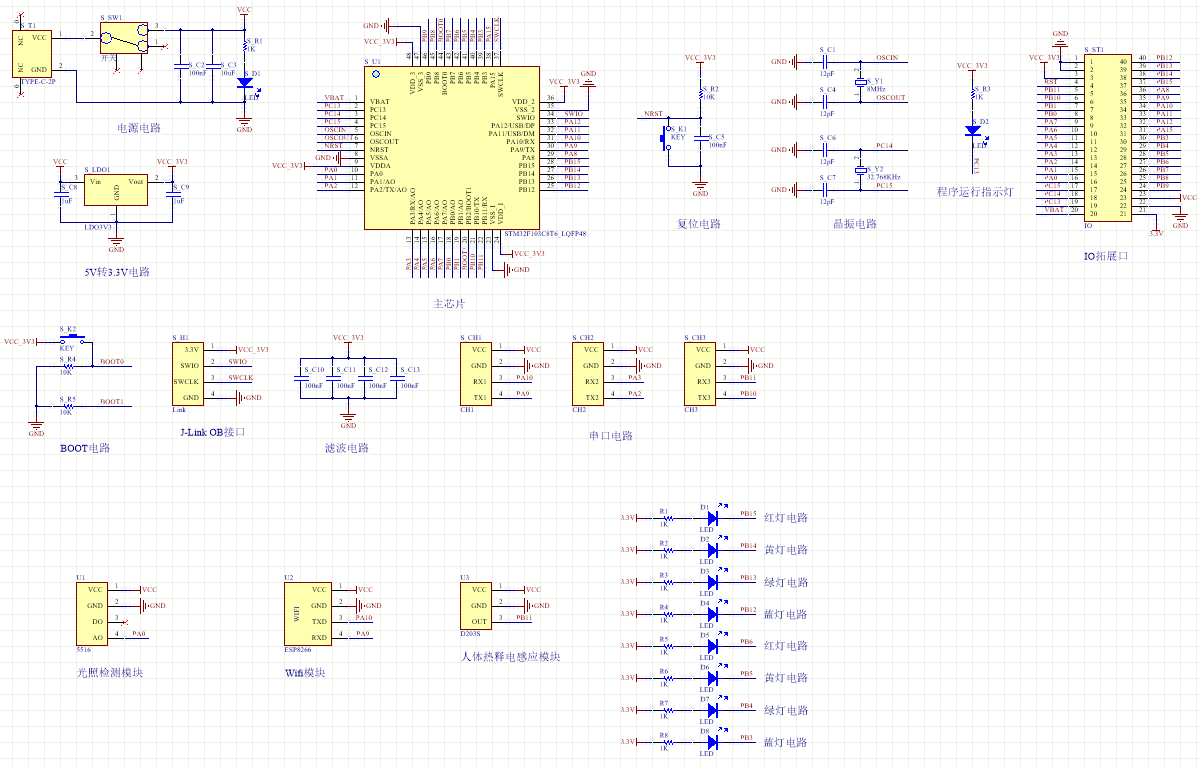The image size is (1200, 767).
Task: Select the "人体热释电感应模块" label
Action: [510, 657]
